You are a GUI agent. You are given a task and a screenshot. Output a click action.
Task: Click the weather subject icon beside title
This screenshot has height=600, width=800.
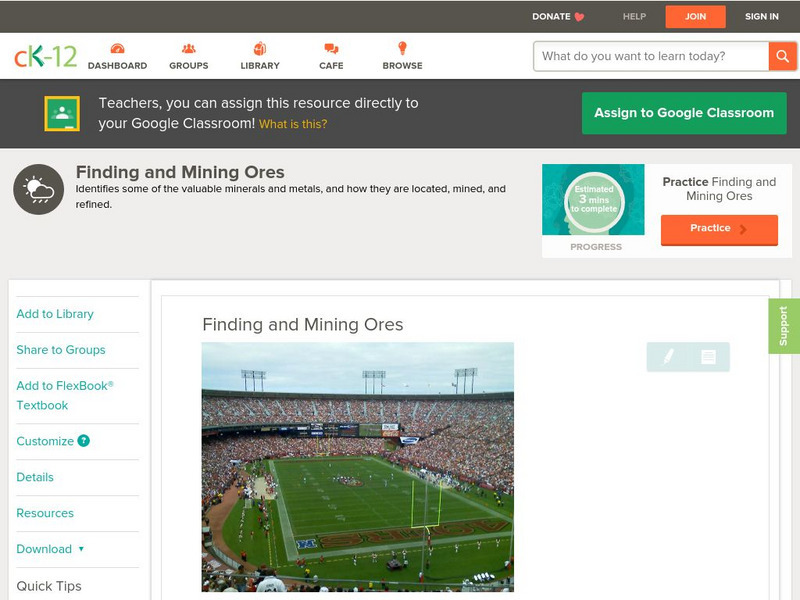click(x=39, y=189)
